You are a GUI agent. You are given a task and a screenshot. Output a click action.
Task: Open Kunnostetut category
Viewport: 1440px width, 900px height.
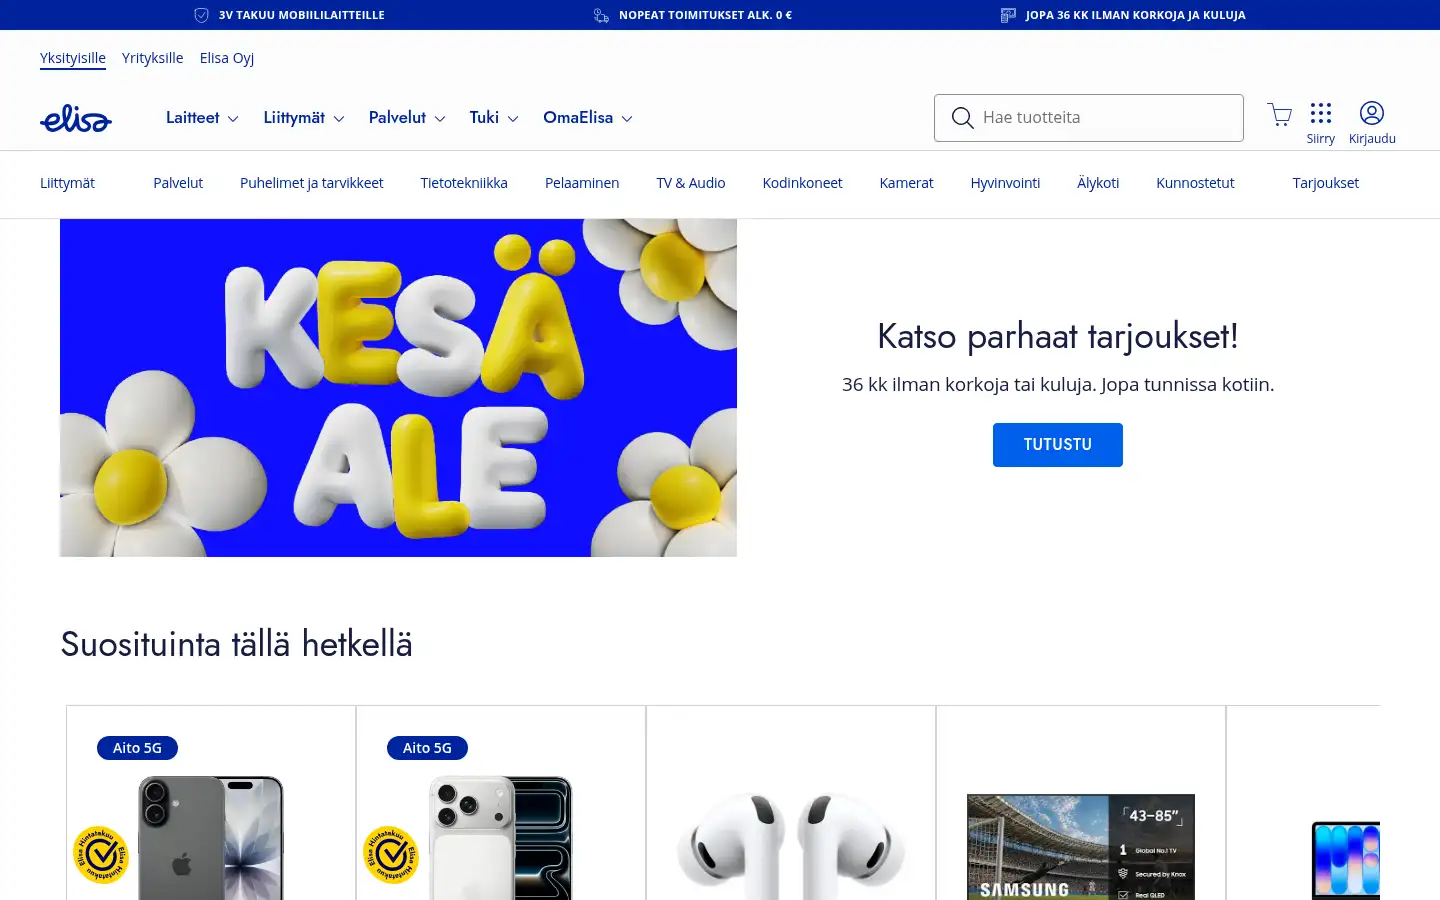(1195, 183)
